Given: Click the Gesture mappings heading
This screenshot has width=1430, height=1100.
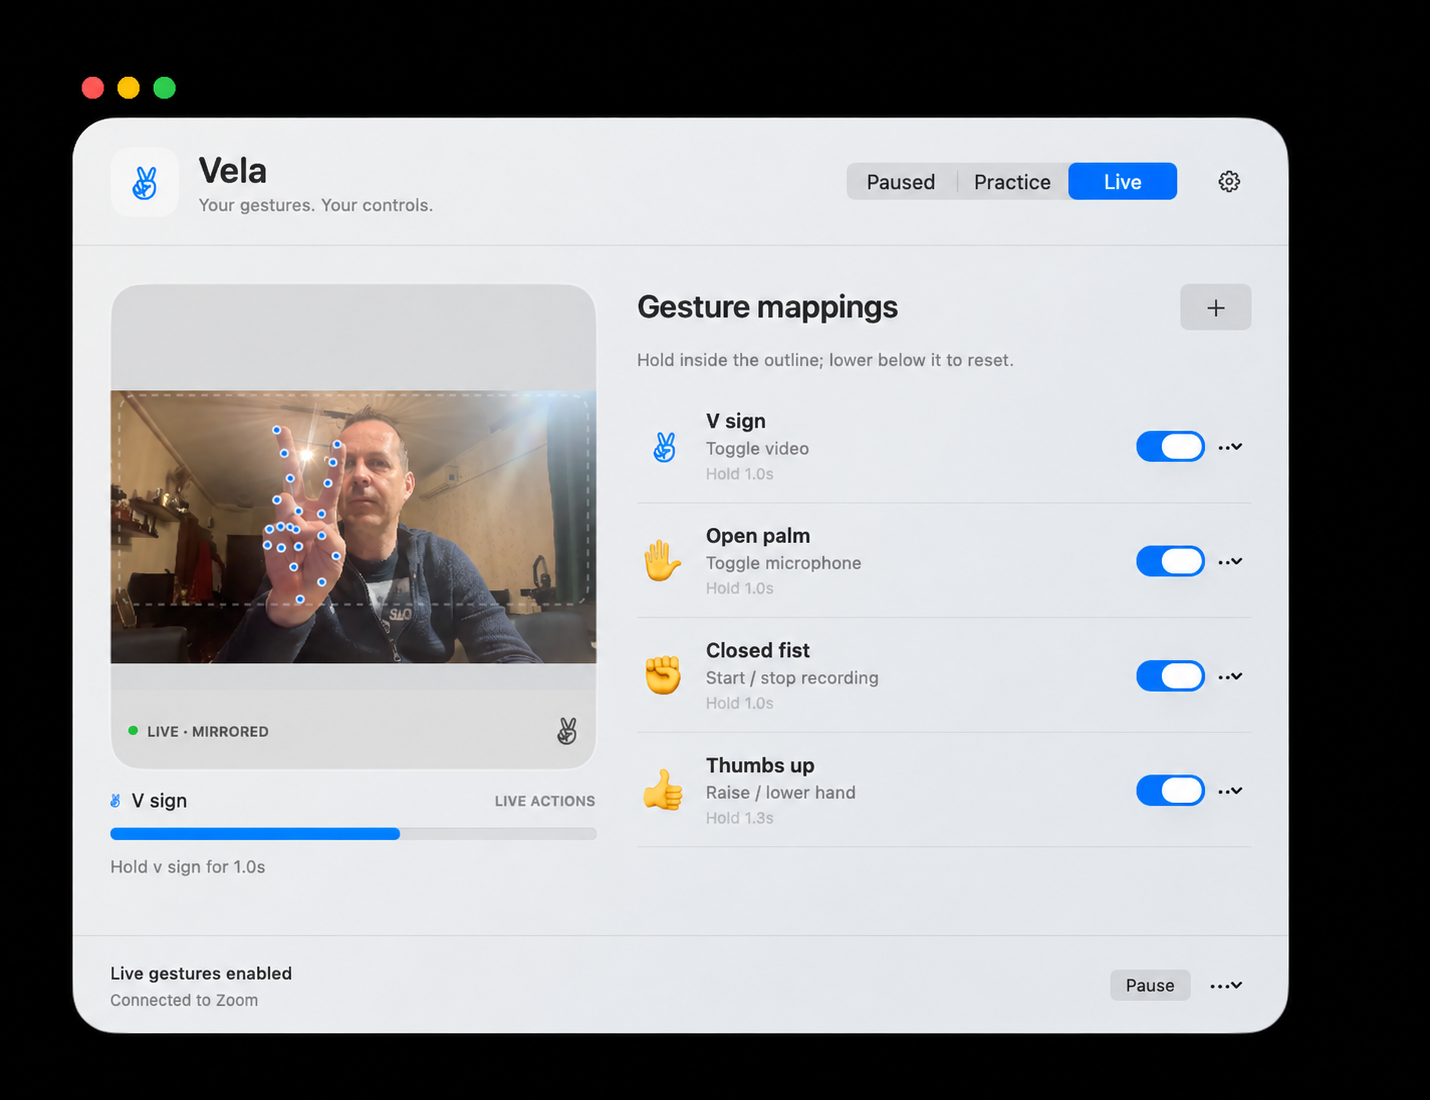Looking at the screenshot, I should (767, 307).
